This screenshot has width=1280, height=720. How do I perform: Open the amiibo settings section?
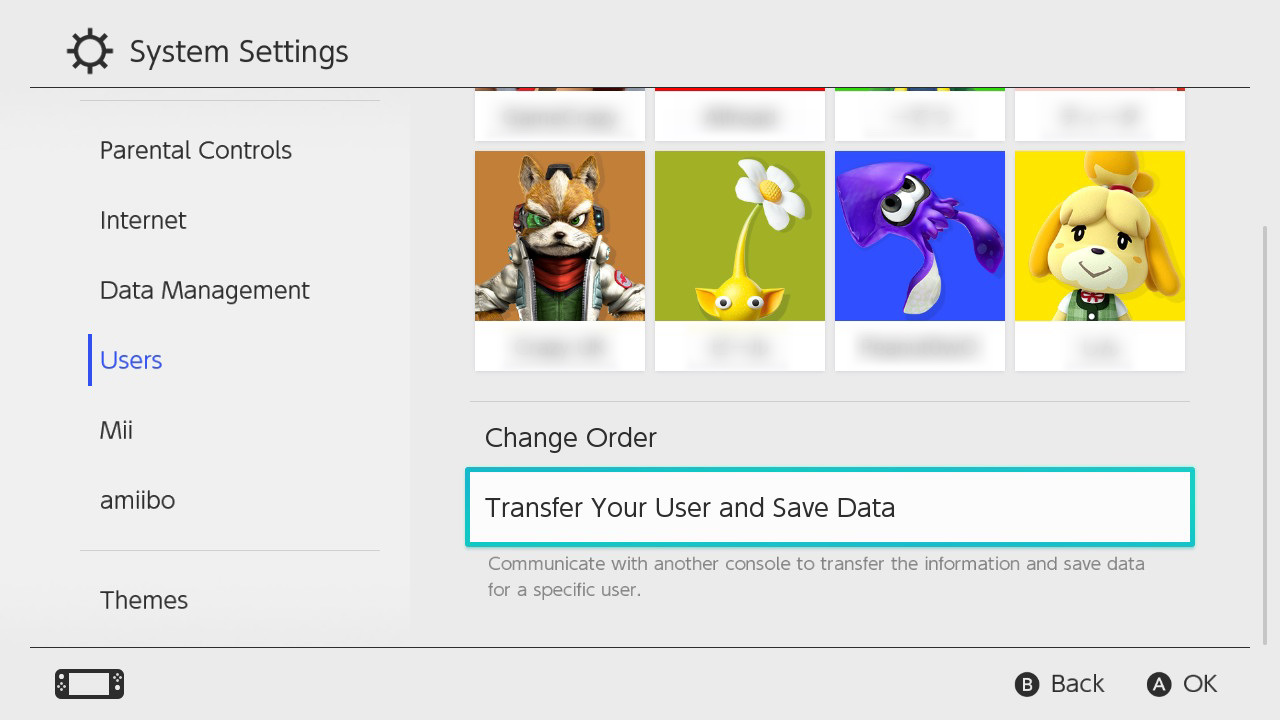(138, 500)
